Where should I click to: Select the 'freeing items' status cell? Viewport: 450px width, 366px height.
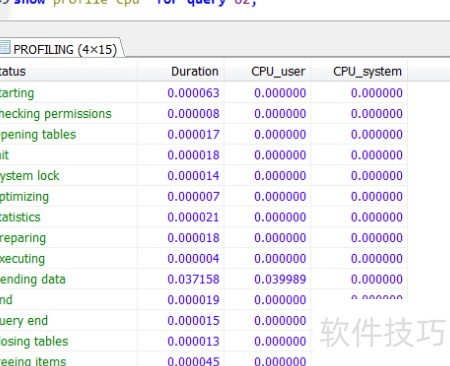coord(68,360)
